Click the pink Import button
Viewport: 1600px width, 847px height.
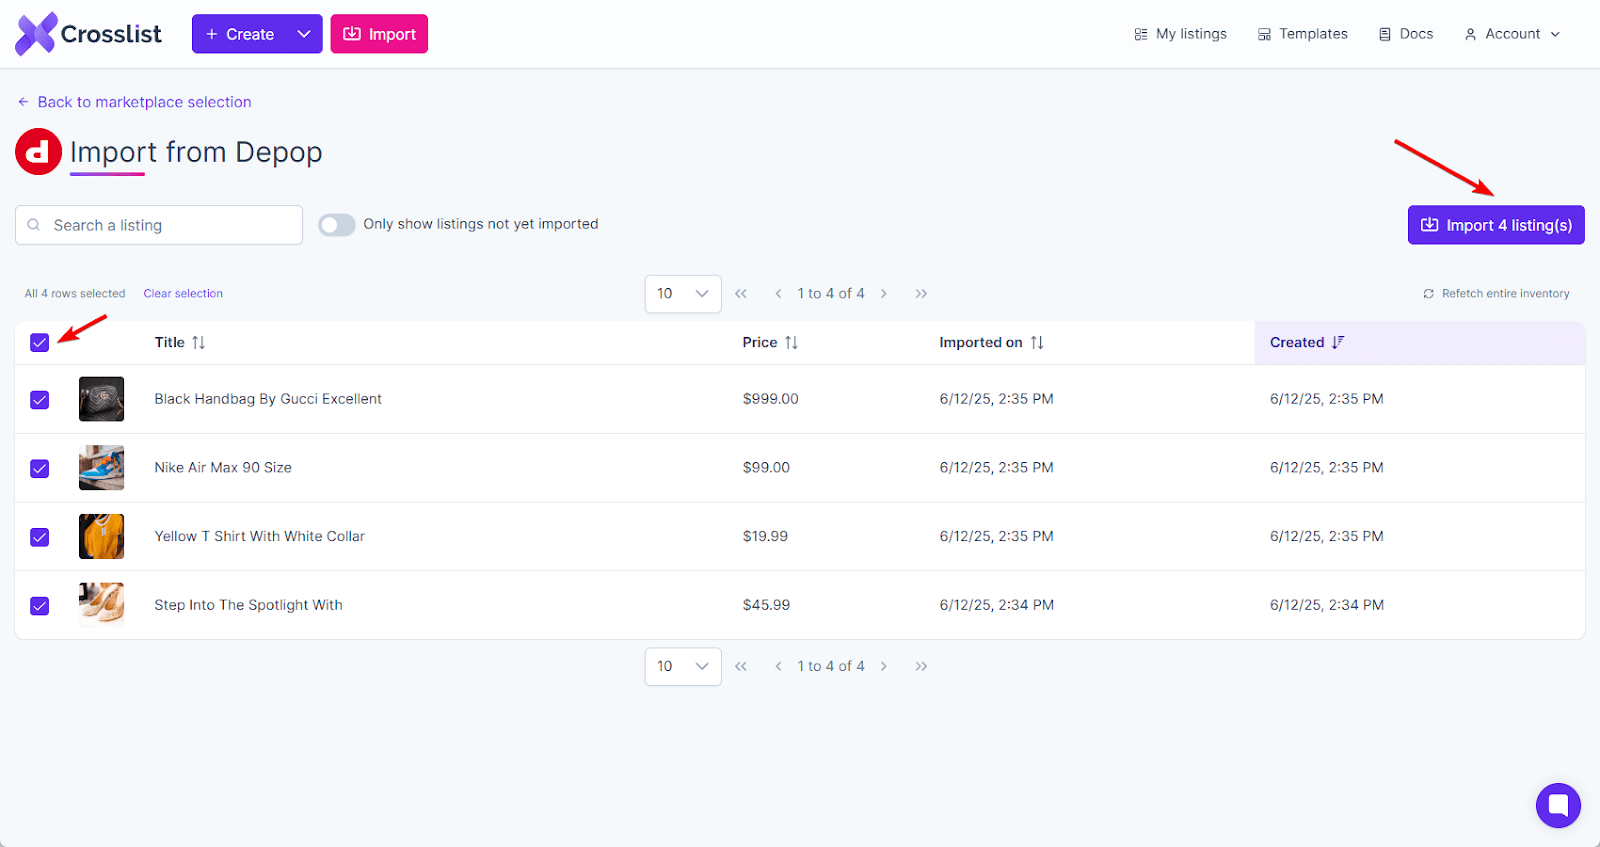pos(379,34)
